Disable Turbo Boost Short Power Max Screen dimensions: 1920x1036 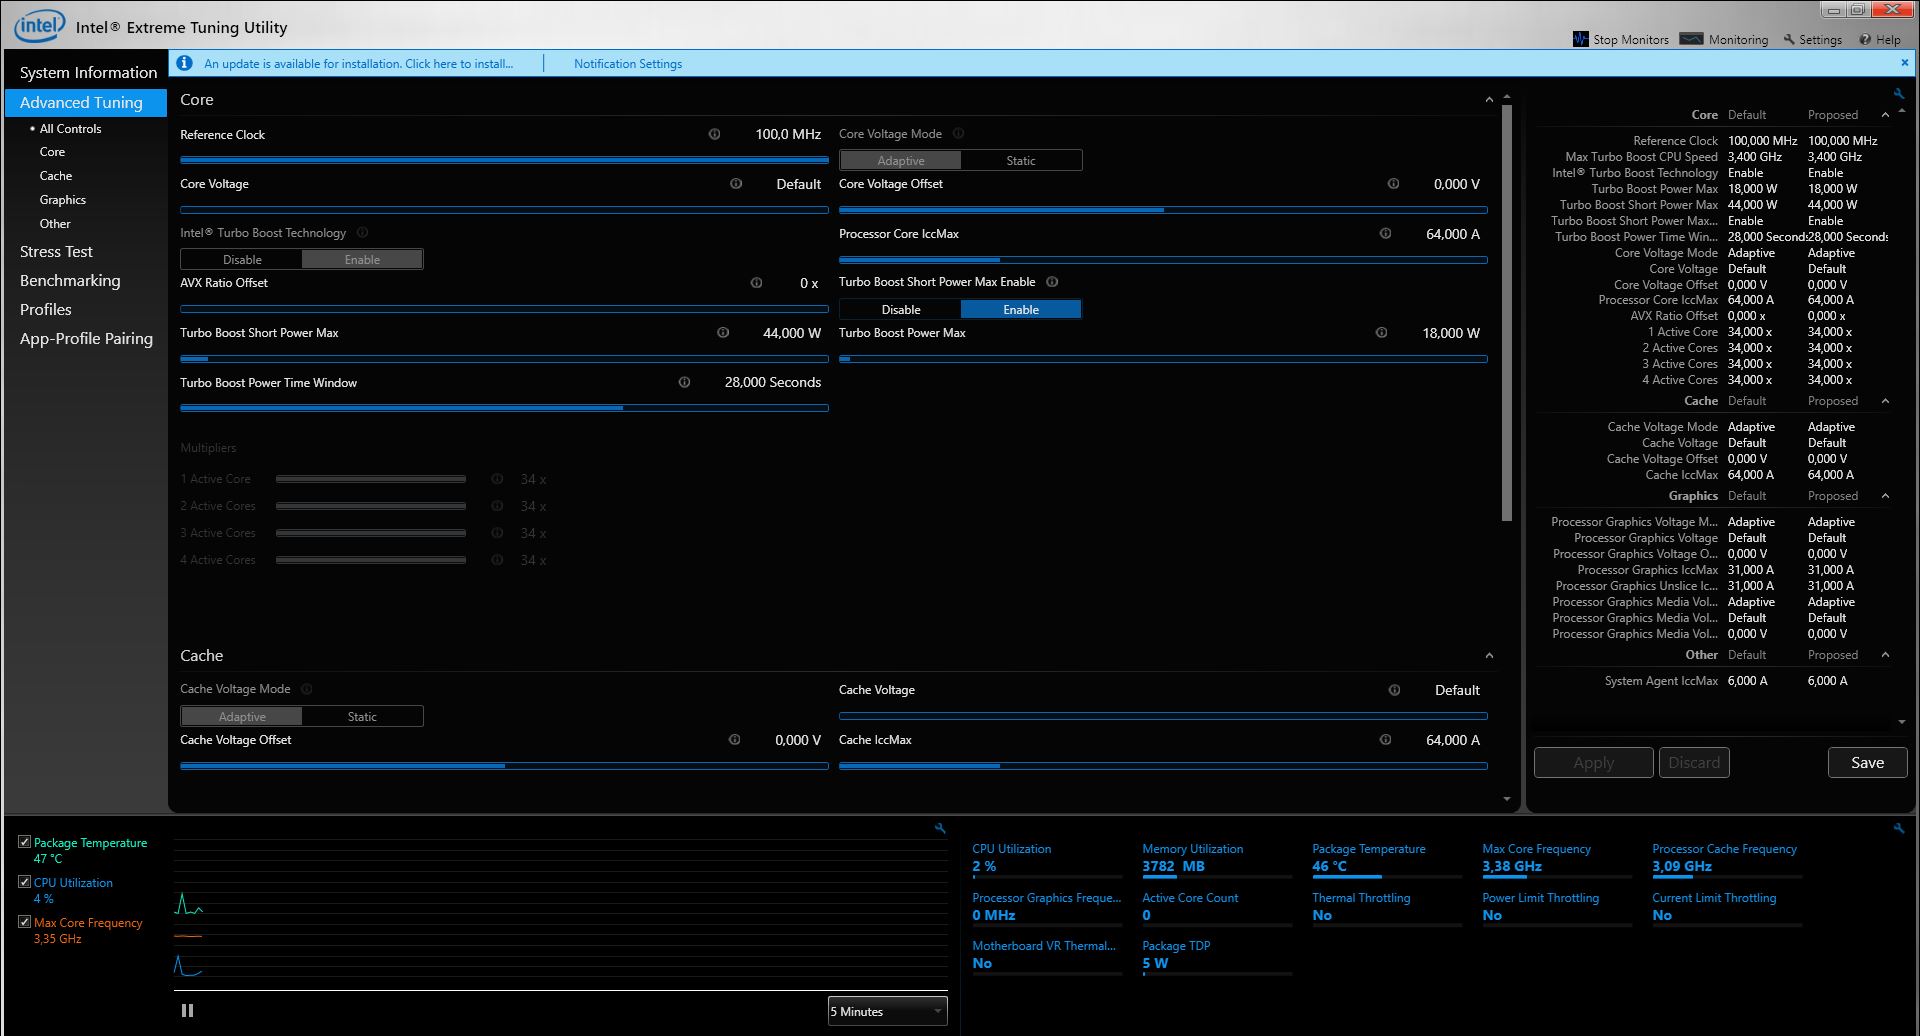tap(900, 309)
